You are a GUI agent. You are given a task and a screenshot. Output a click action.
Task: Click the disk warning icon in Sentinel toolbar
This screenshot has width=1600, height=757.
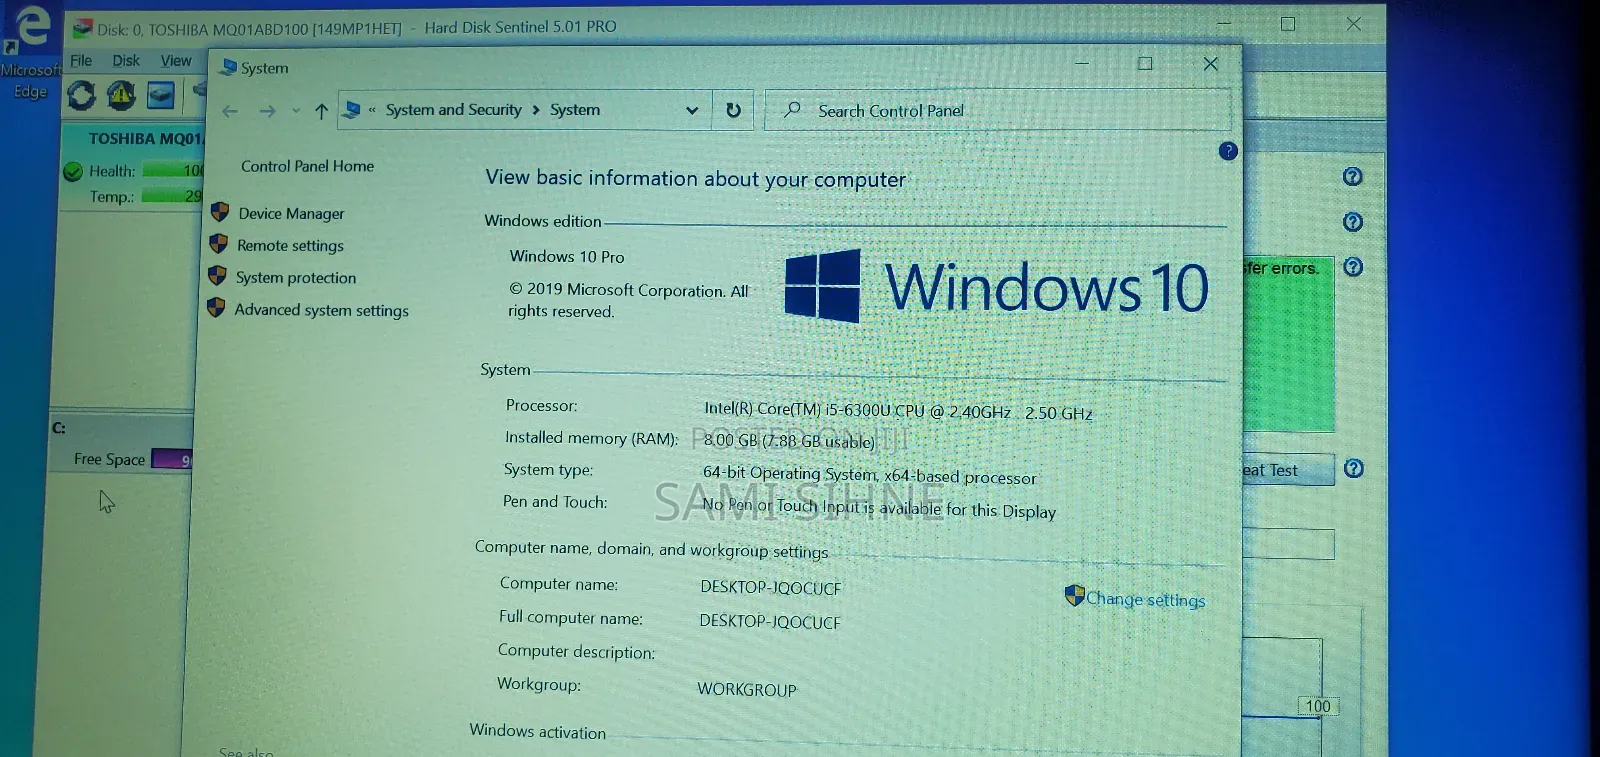(x=121, y=96)
